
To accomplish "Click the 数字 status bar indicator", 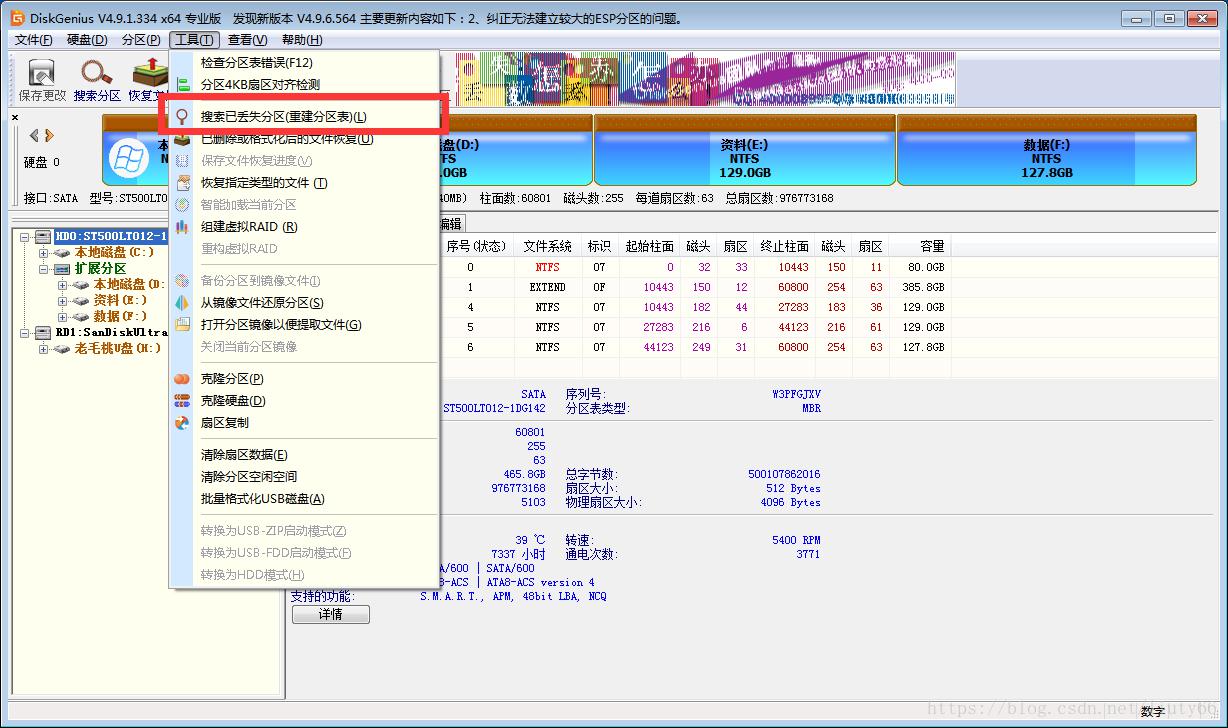I will point(1152,712).
